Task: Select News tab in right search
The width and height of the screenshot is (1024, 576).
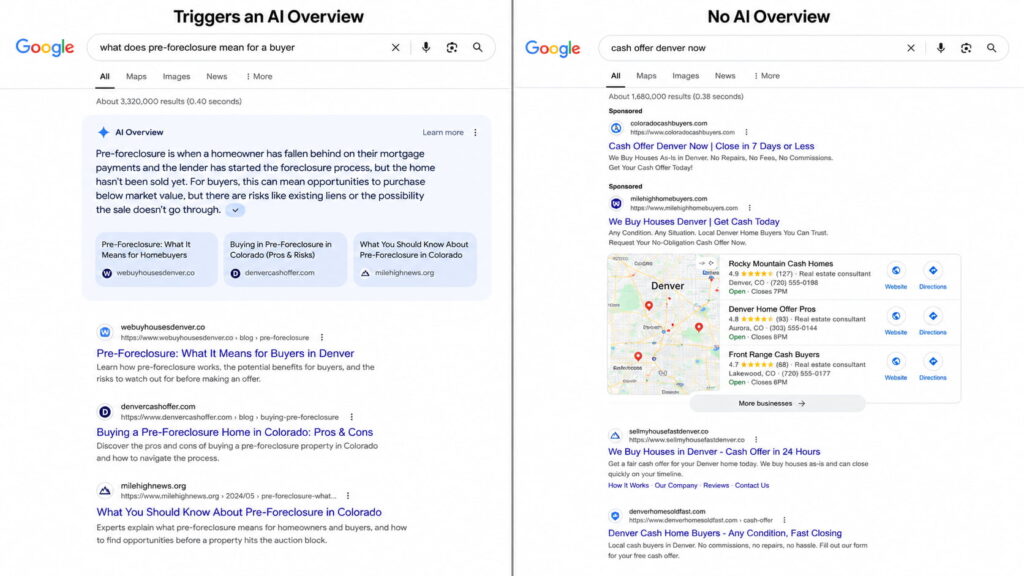Action: click(725, 76)
